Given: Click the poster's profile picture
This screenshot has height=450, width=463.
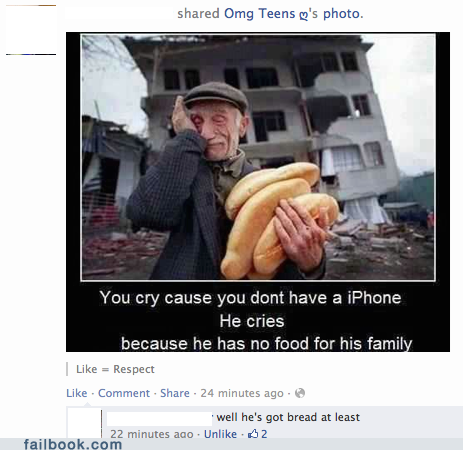Looking at the screenshot, I should (x=31, y=30).
